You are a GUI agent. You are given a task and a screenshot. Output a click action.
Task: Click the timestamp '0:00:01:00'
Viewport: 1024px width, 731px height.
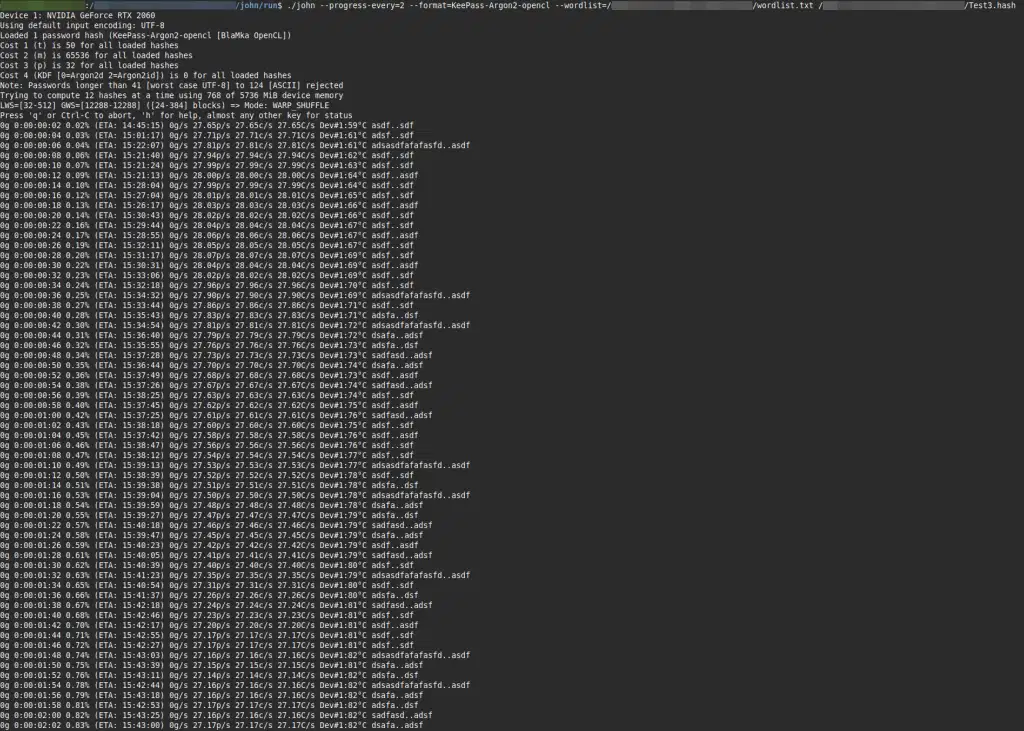(37, 415)
